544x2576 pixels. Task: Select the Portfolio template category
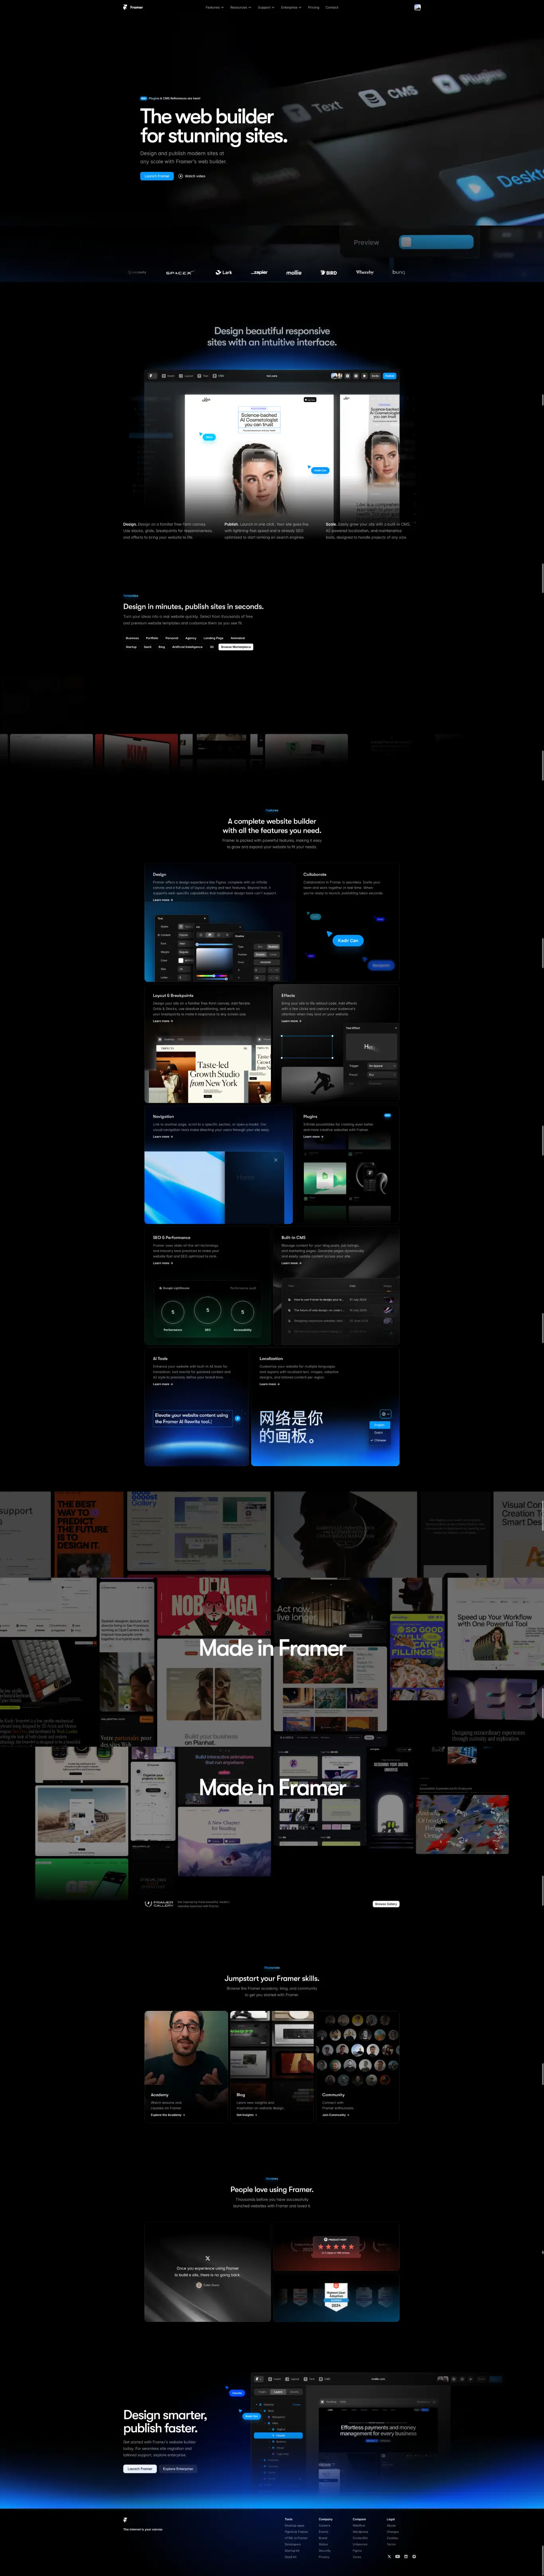click(x=152, y=638)
